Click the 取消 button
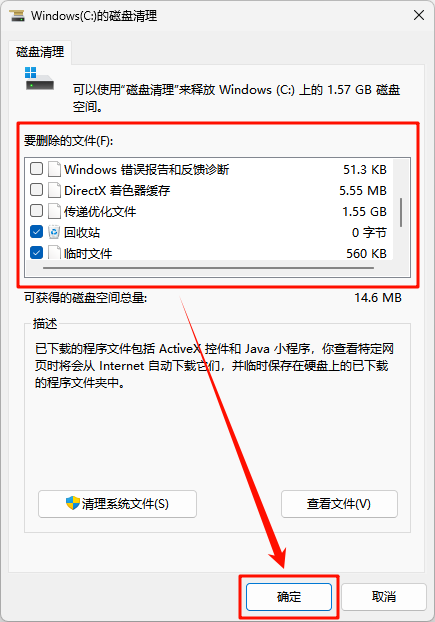This screenshot has width=435, height=622. point(383,597)
